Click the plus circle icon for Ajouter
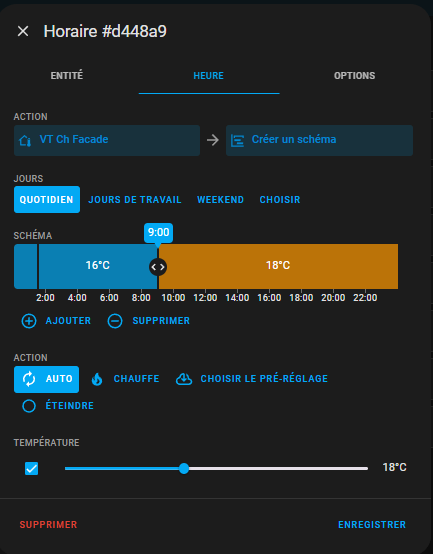This screenshot has height=554, width=433. (29, 321)
